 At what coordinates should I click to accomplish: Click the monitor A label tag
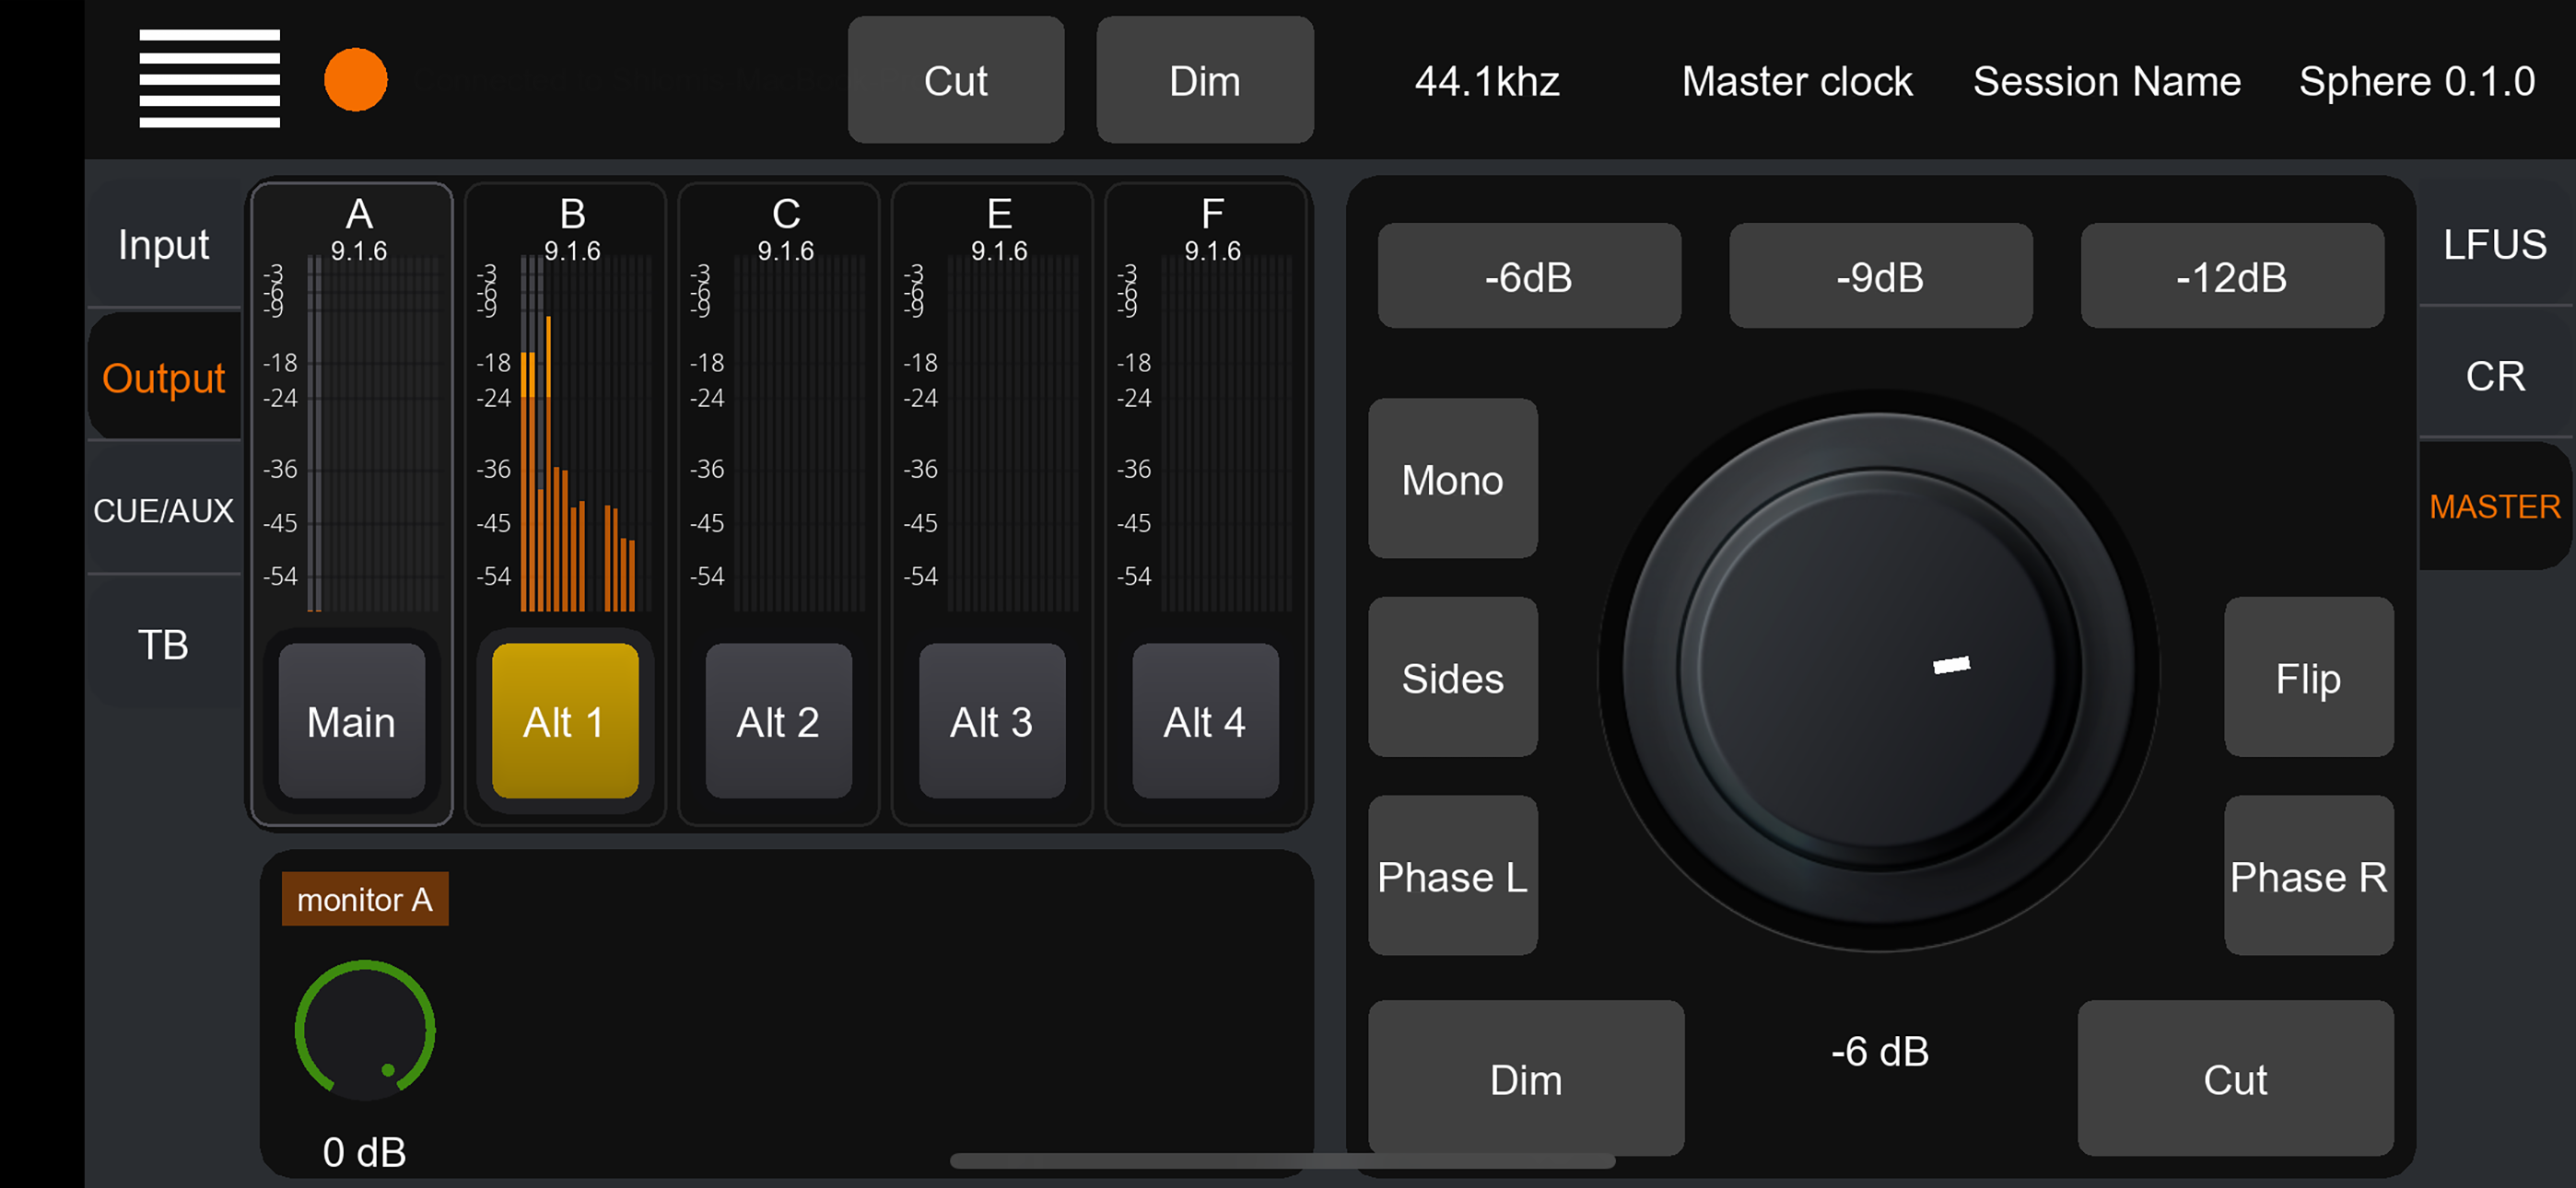coord(364,899)
